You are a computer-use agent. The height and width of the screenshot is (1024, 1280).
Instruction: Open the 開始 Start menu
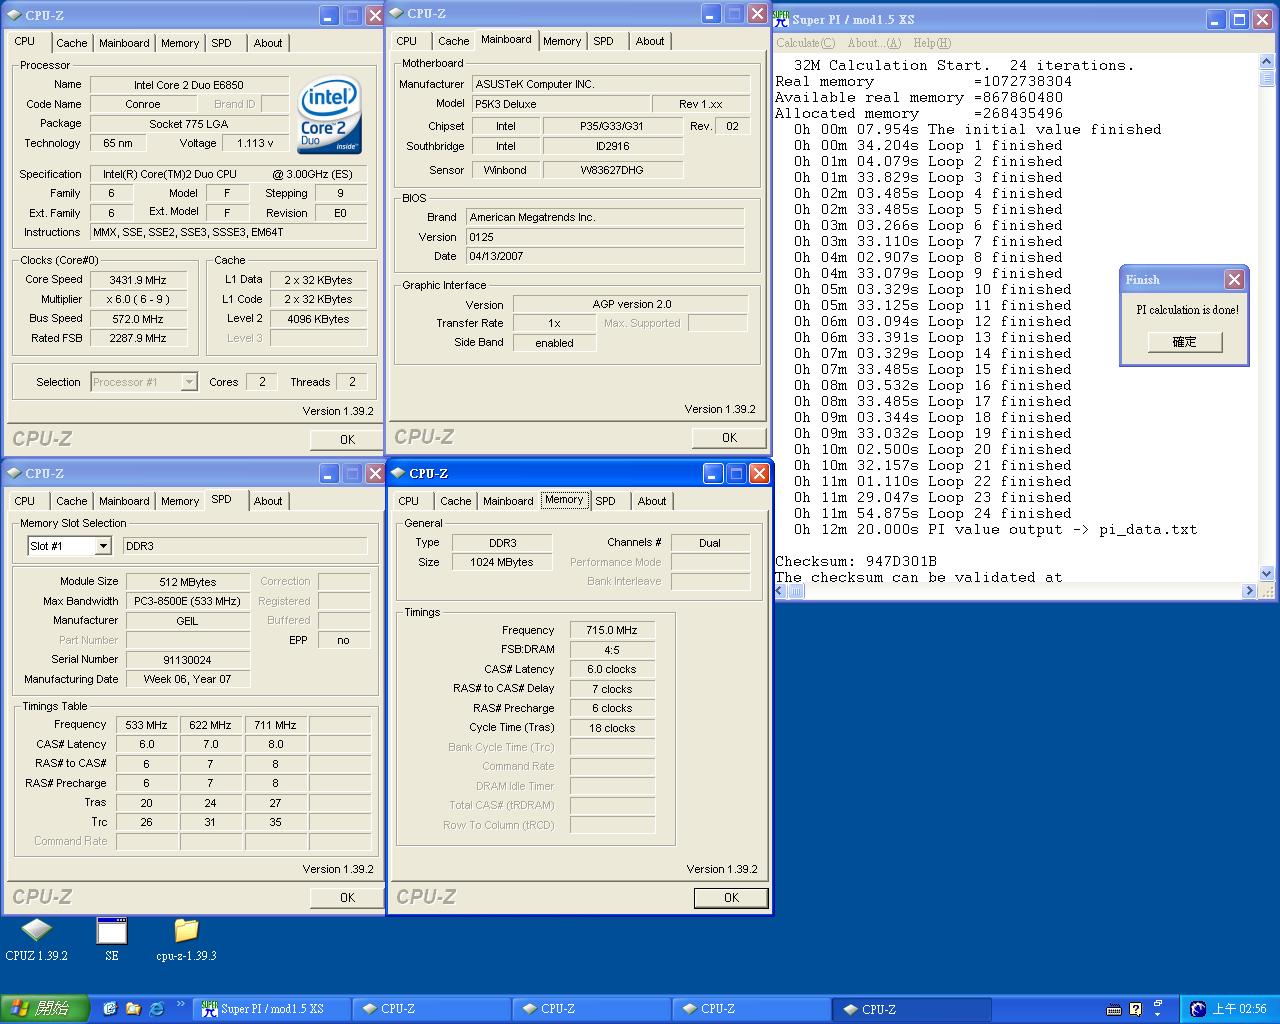click(x=46, y=1009)
